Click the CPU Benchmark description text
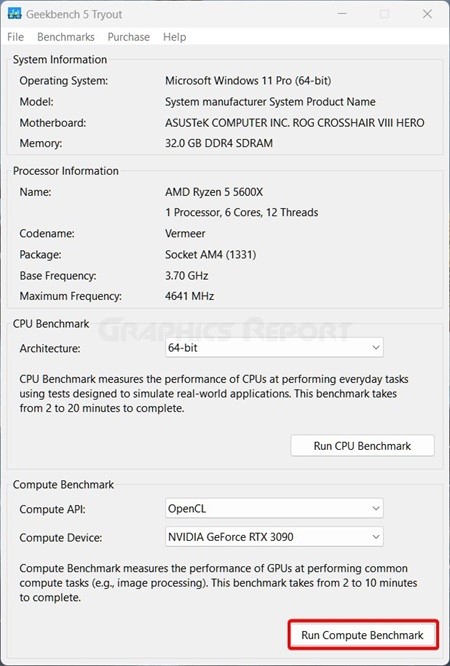This screenshot has height=666, width=450. [x=214, y=394]
